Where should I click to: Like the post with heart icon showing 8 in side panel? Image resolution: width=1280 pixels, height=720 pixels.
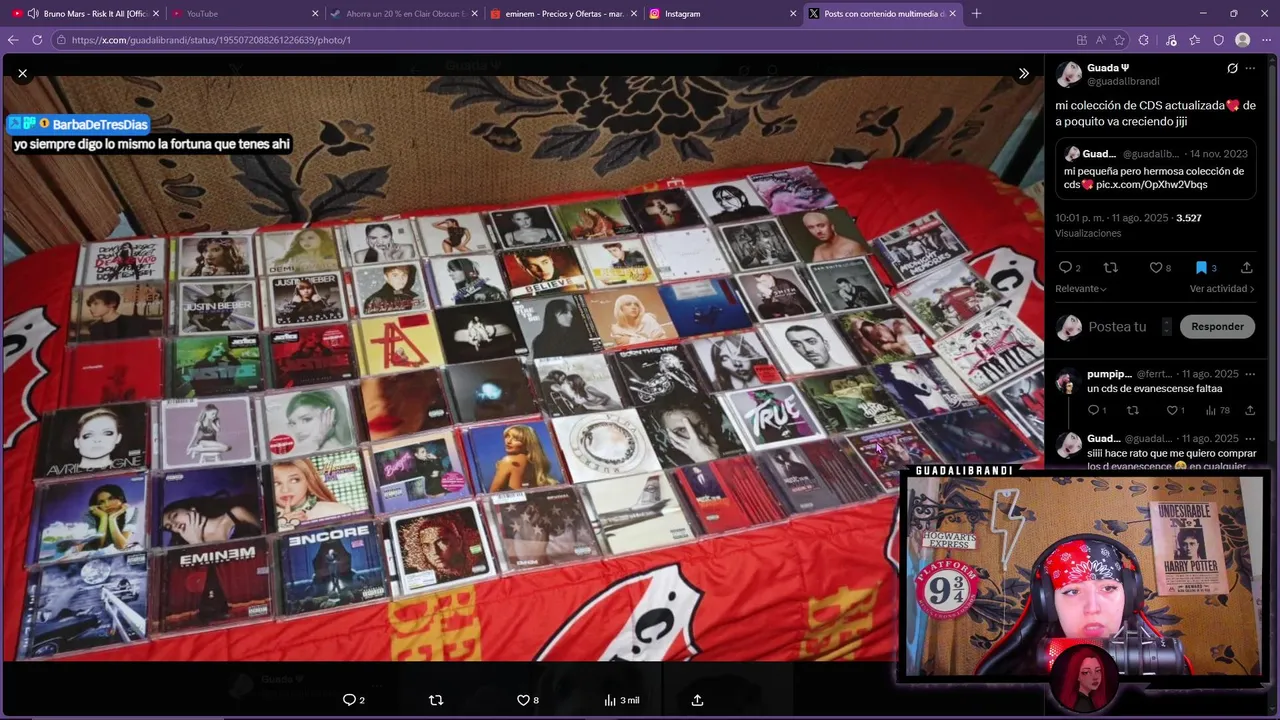point(1155,267)
